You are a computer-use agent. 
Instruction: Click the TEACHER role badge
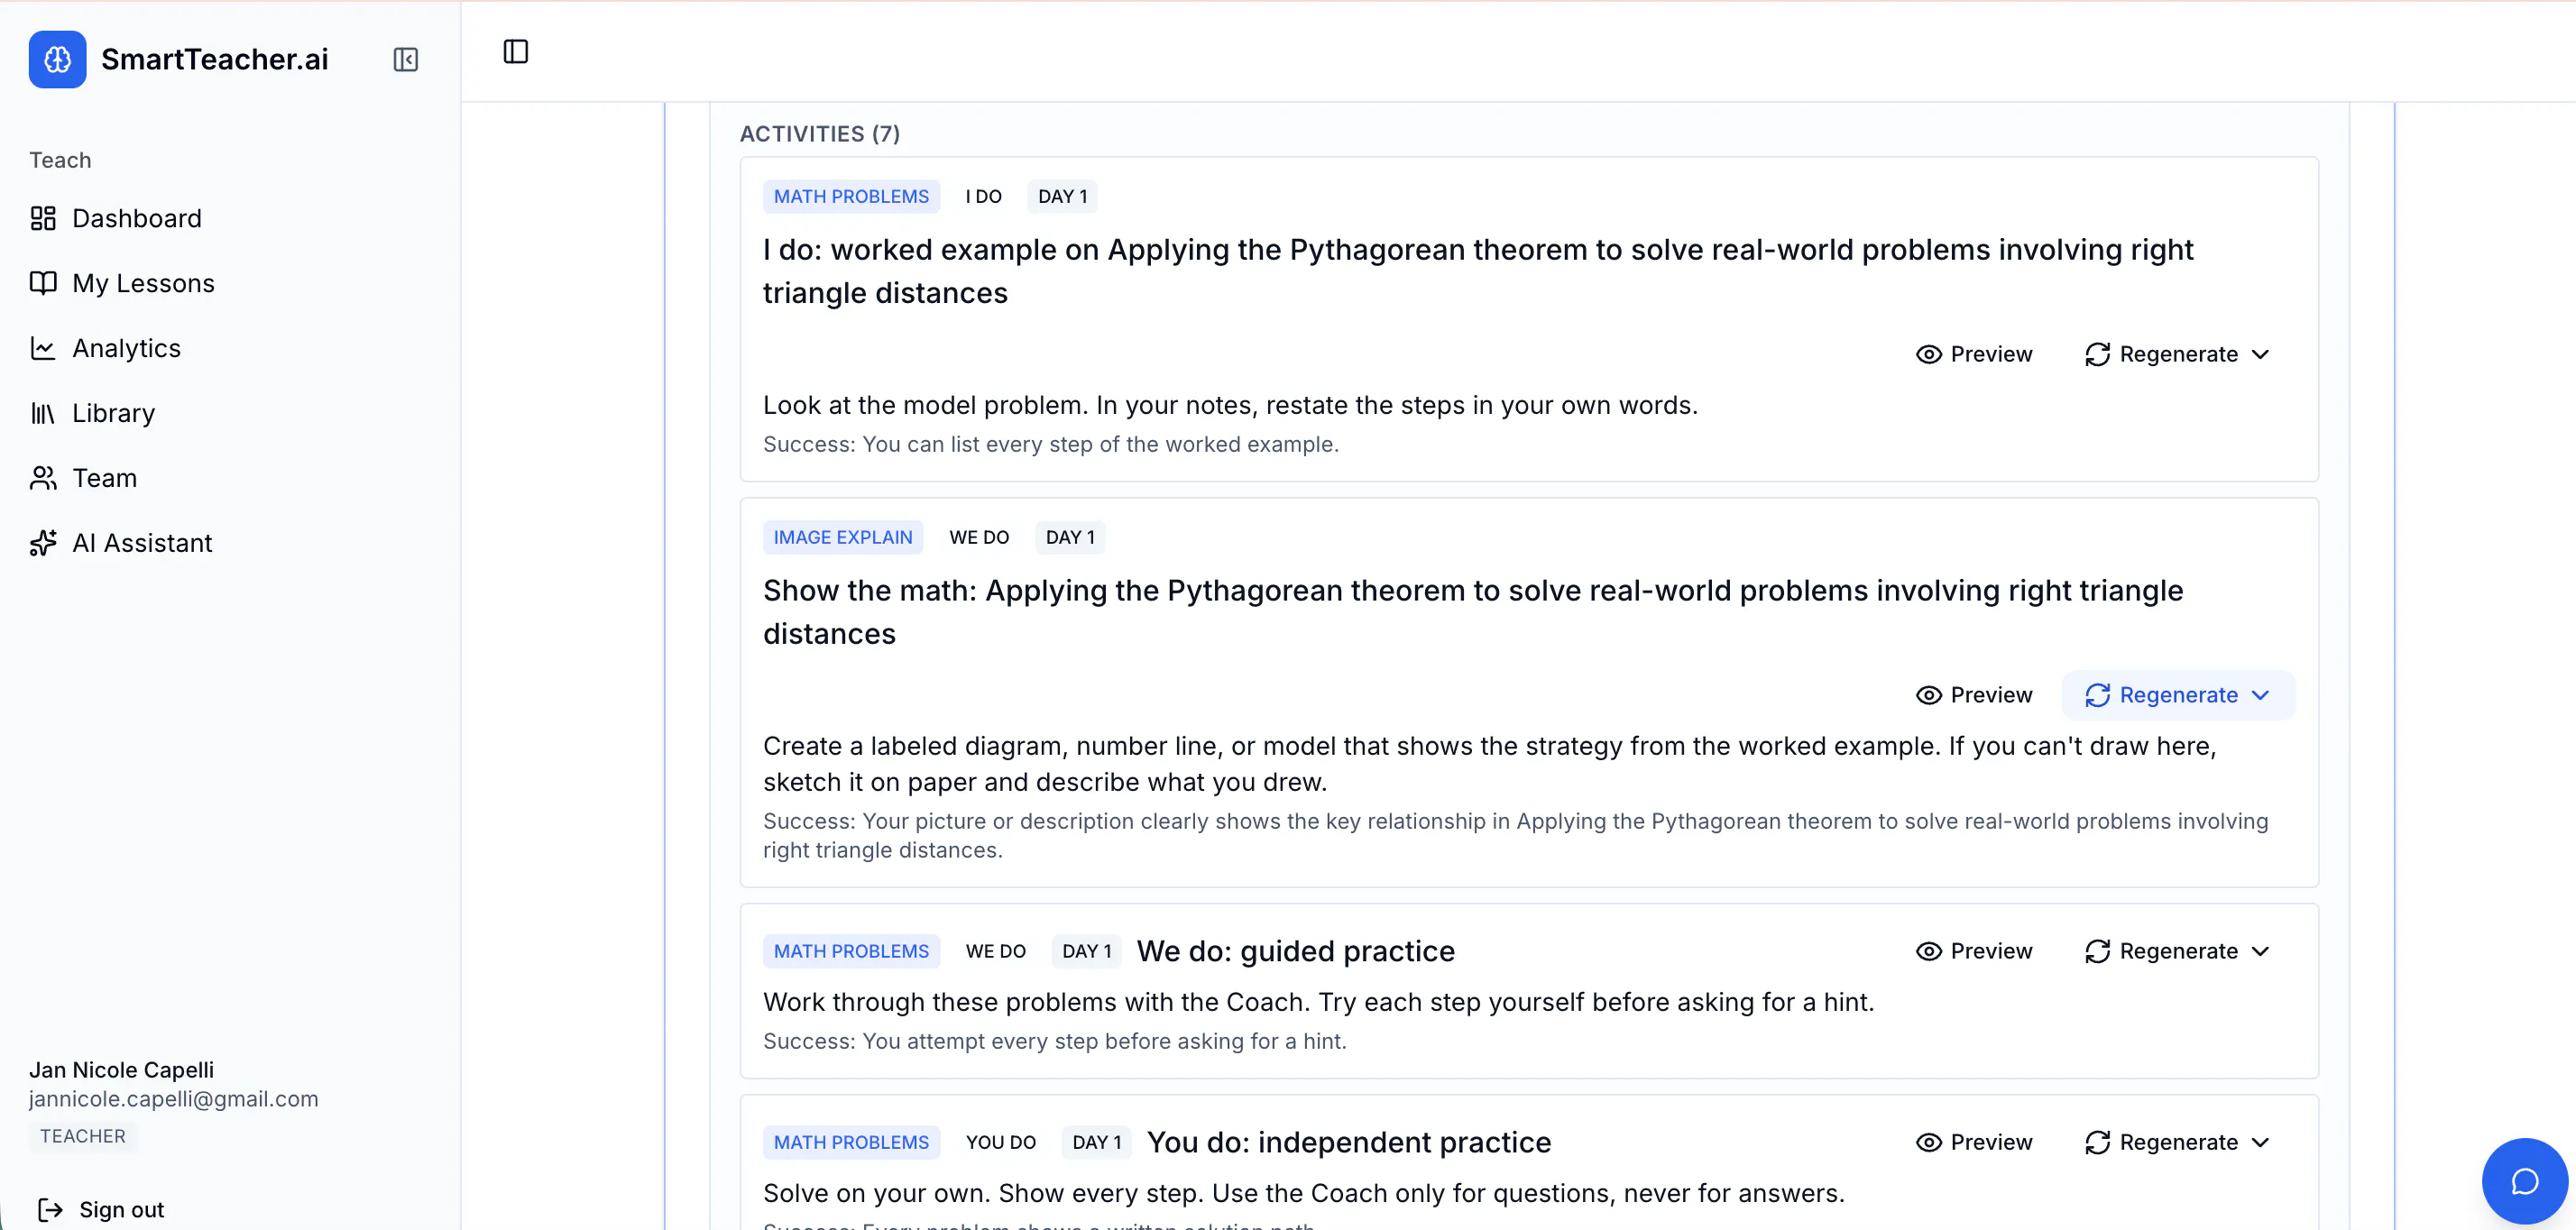[83, 1136]
